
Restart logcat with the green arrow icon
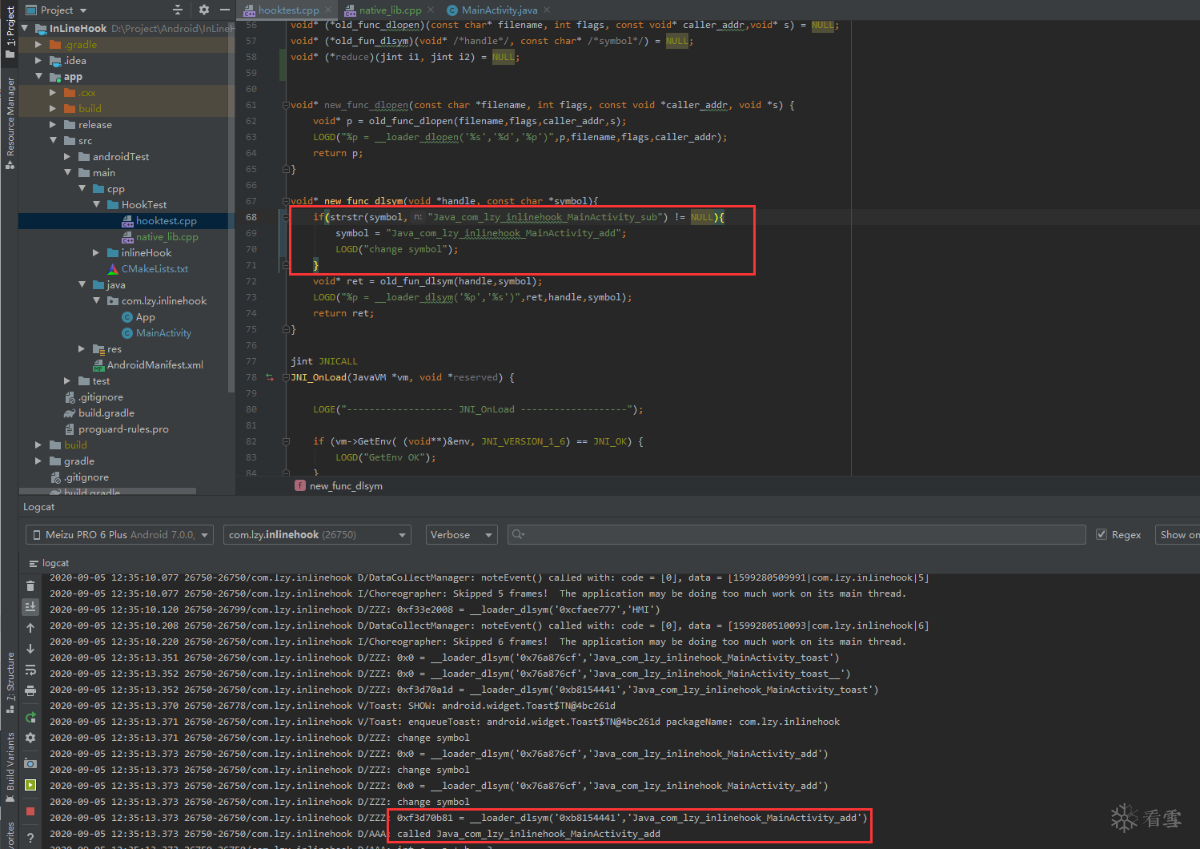30,716
